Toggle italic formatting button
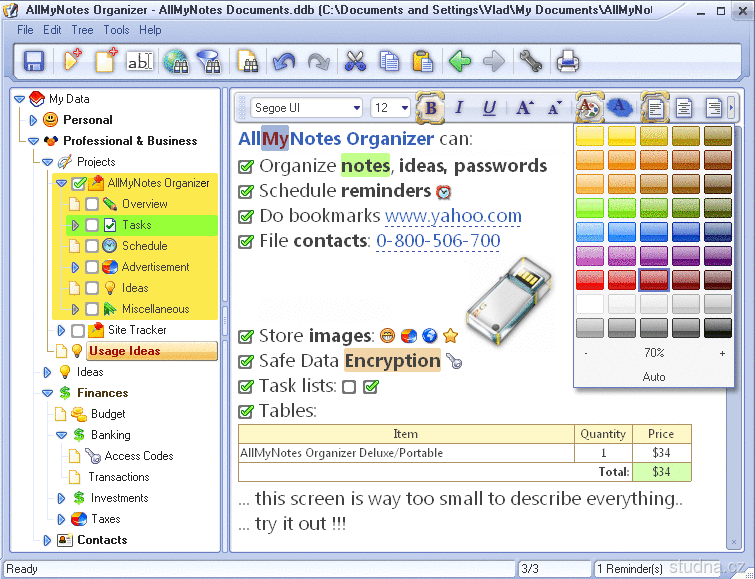The width and height of the screenshot is (755, 579). [459, 107]
